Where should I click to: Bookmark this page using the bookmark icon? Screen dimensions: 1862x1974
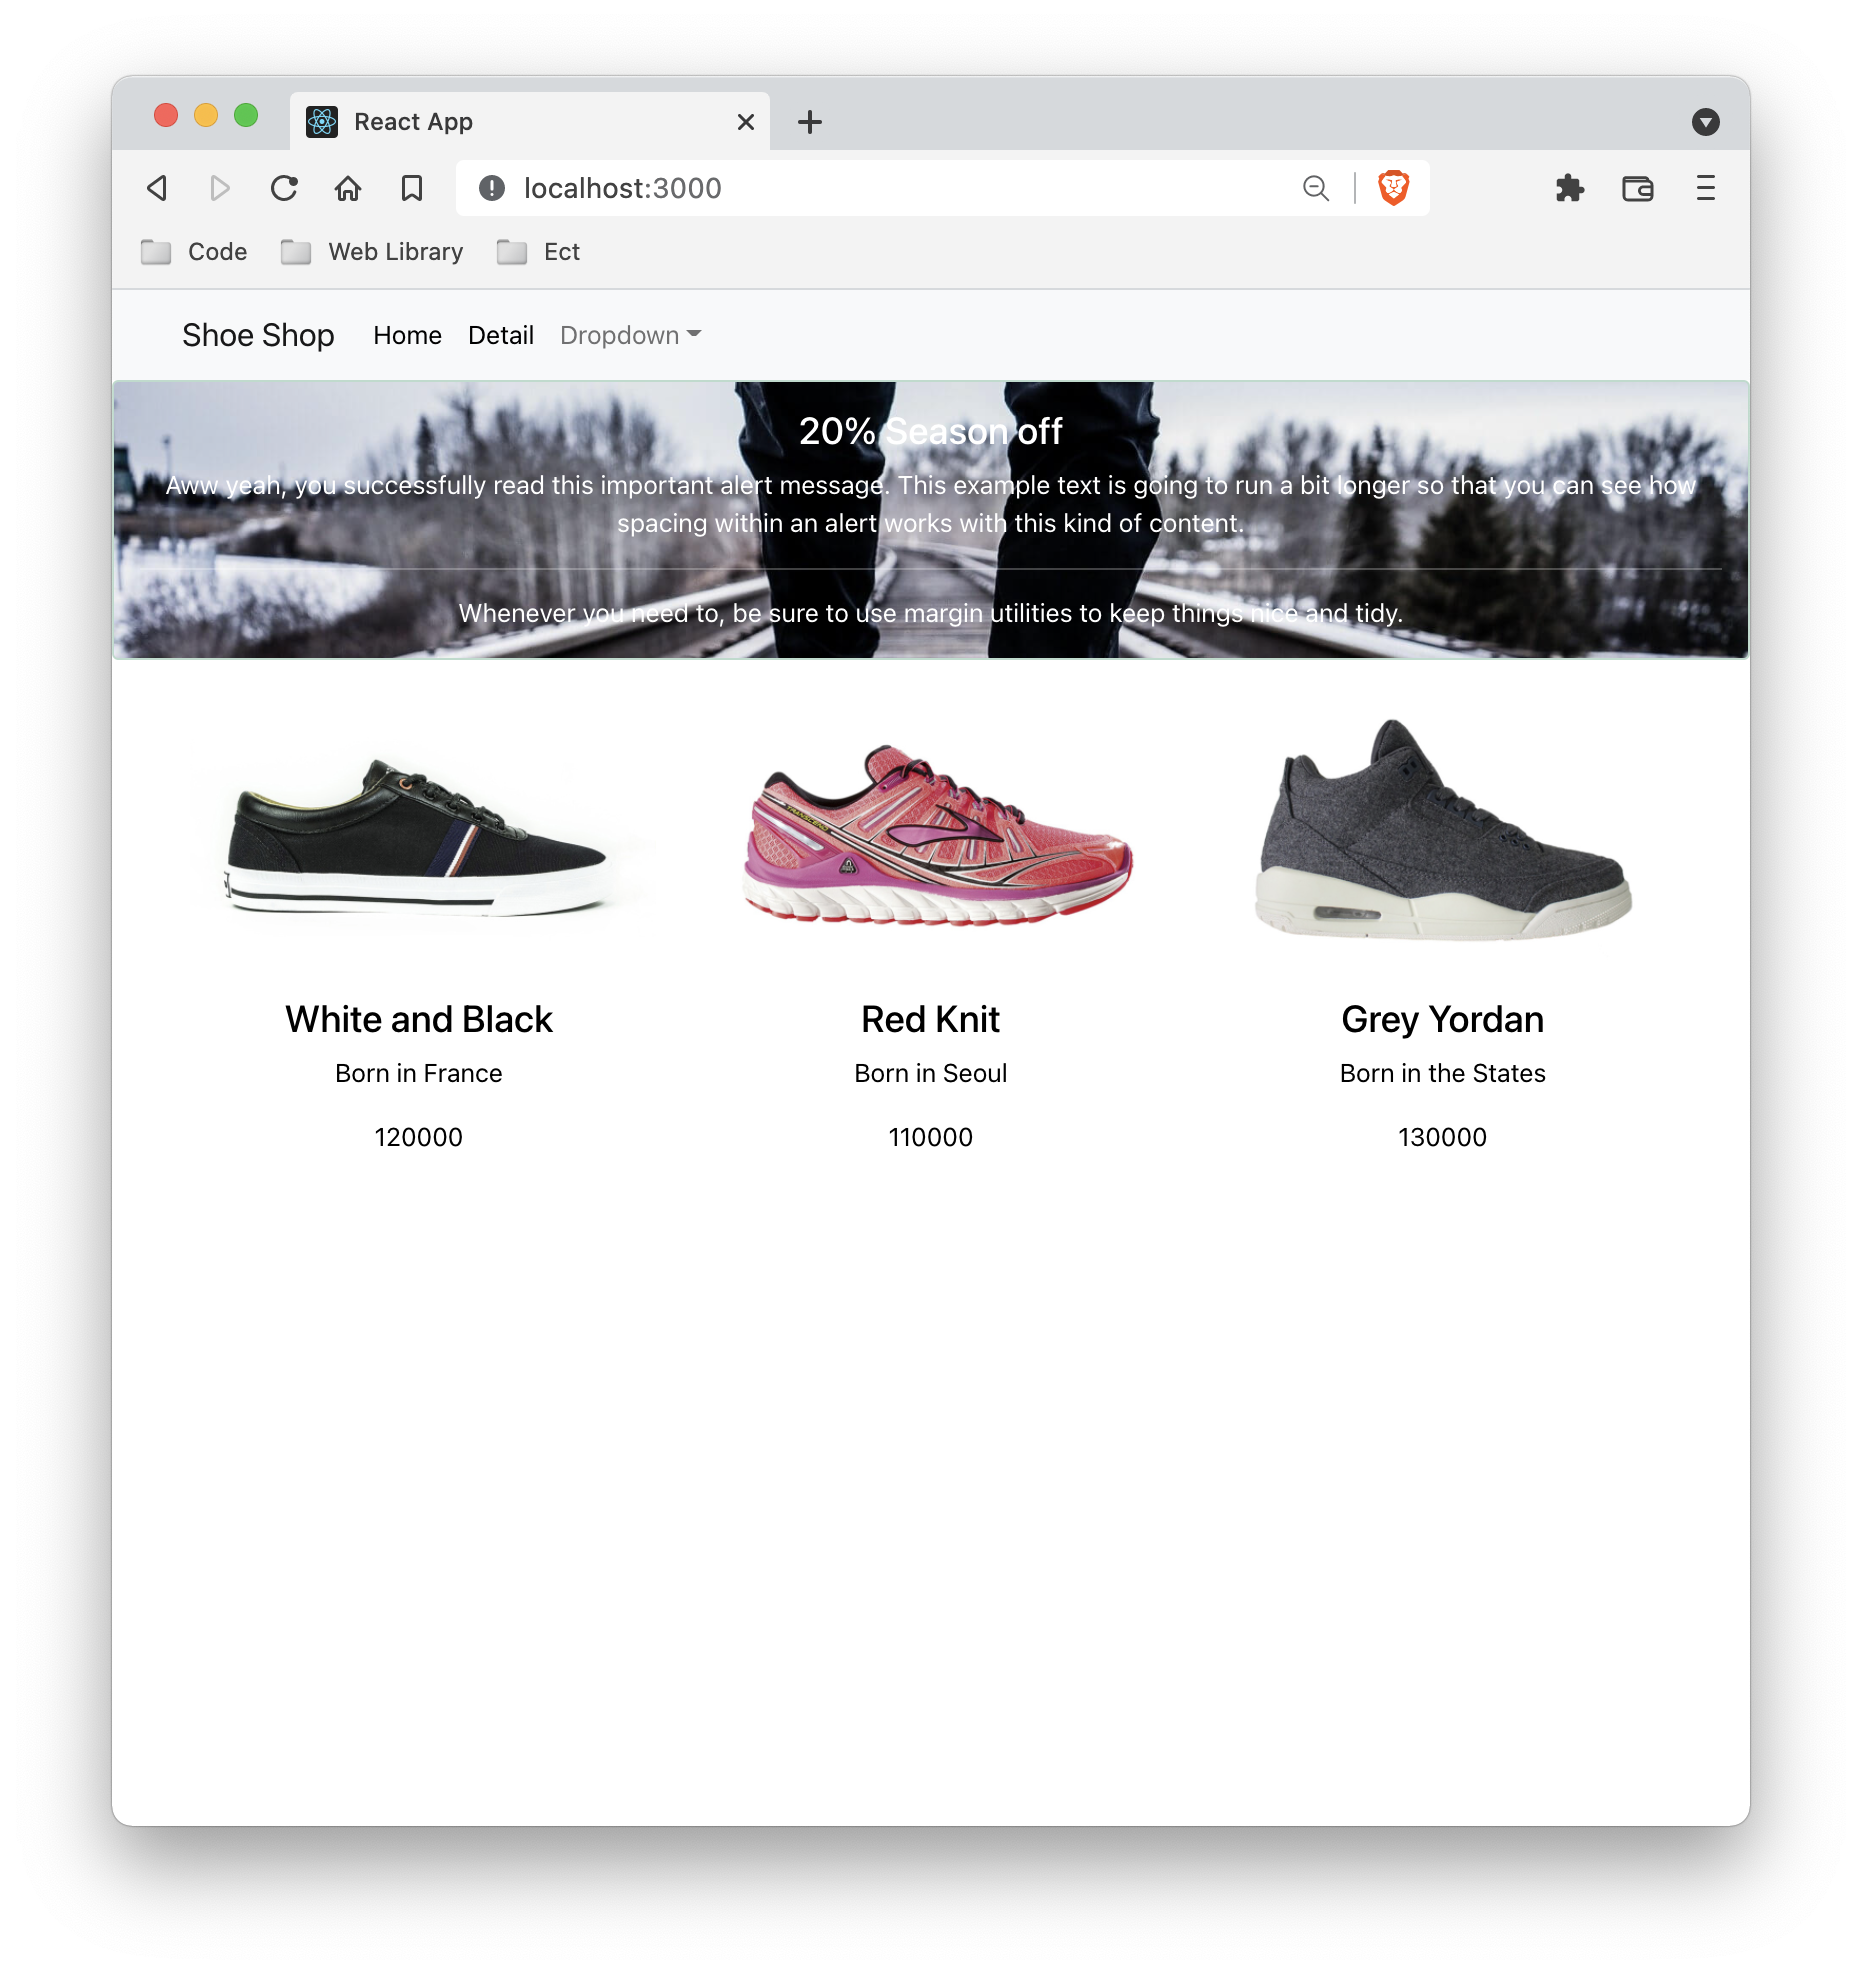coord(412,188)
